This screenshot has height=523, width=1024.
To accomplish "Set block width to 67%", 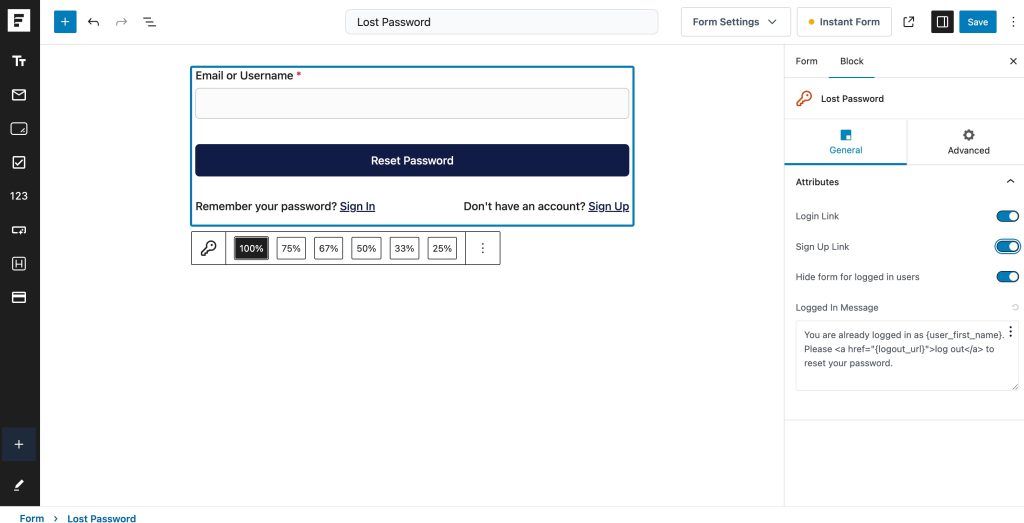I will (328, 248).
